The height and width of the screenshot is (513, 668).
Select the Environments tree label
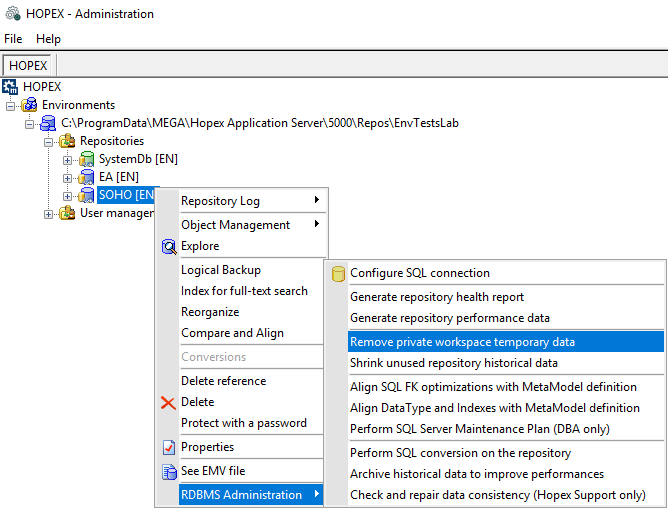tap(78, 105)
